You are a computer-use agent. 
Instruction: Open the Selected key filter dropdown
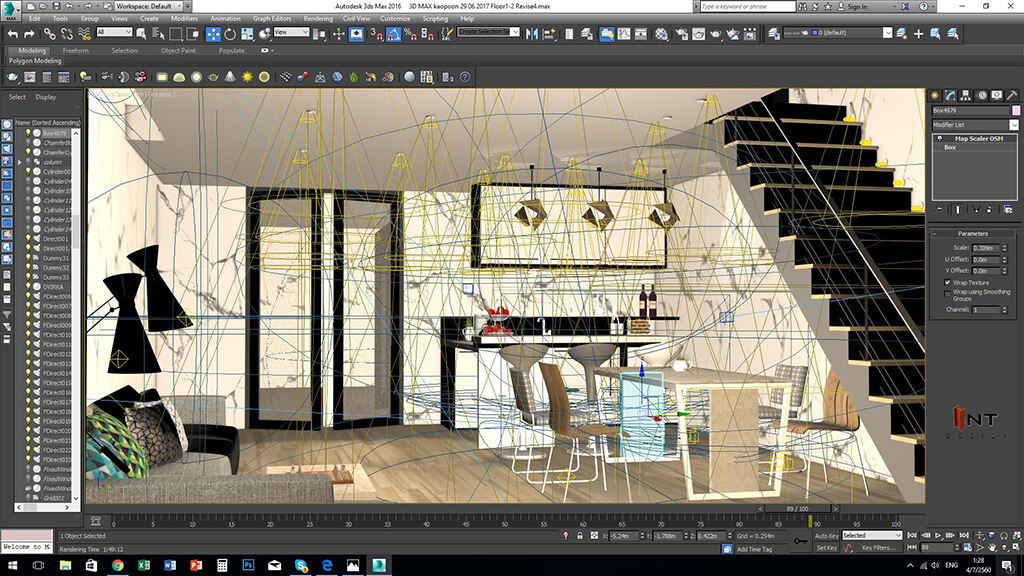click(872, 536)
